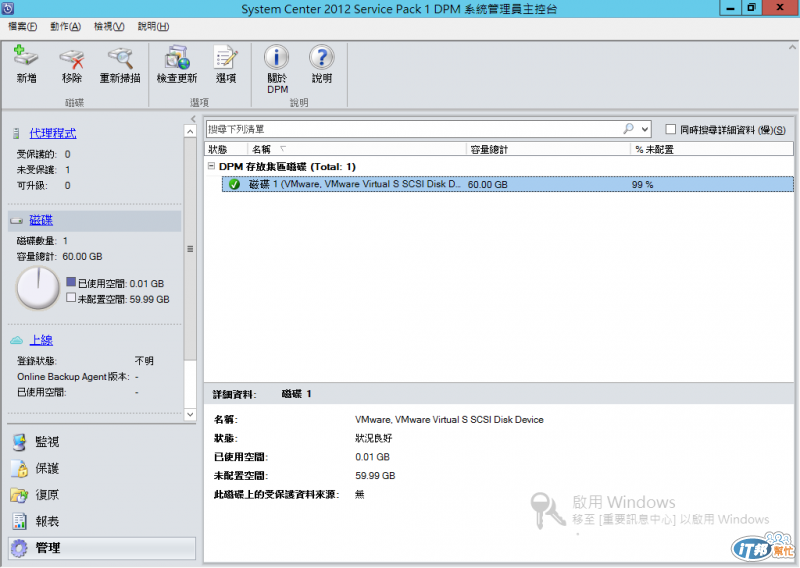Click the 登錄狀態 不明 value
The height and width of the screenshot is (568, 800).
click(x=144, y=361)
